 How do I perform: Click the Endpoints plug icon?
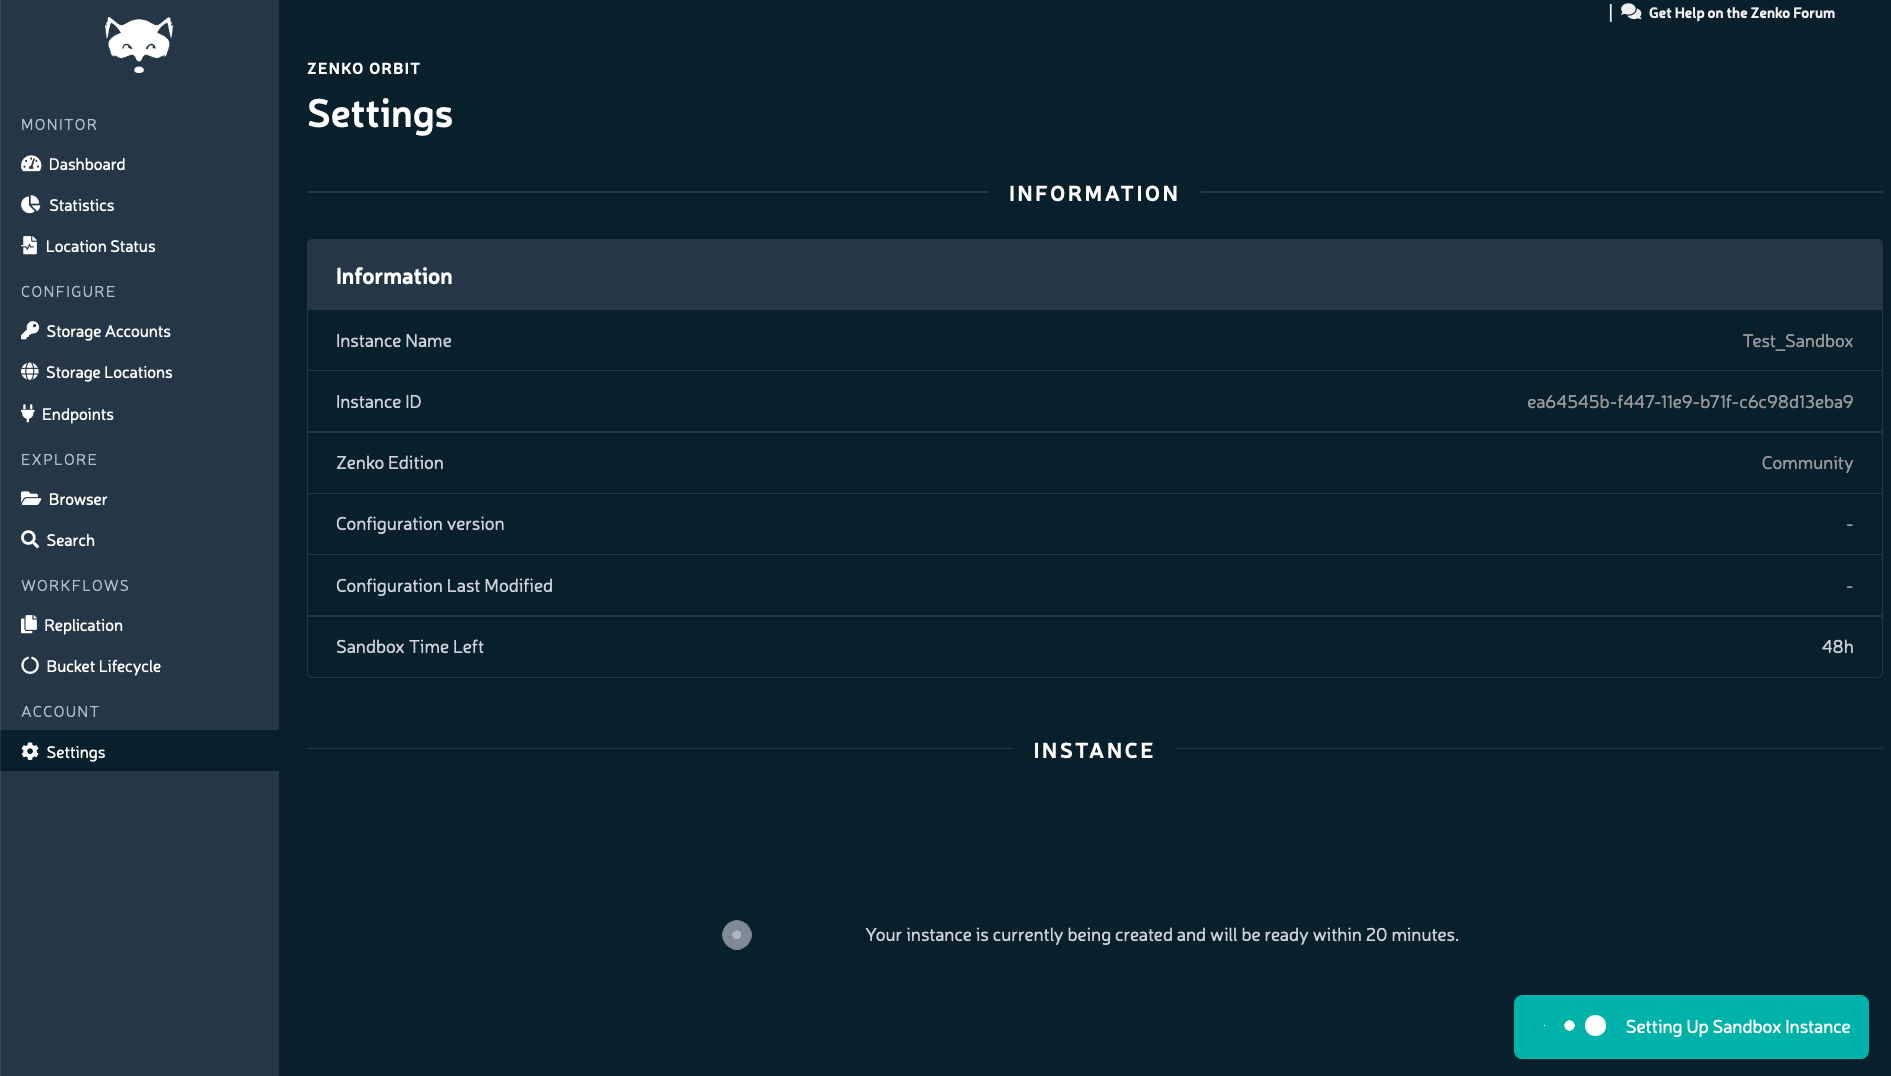tap(28, 414)
